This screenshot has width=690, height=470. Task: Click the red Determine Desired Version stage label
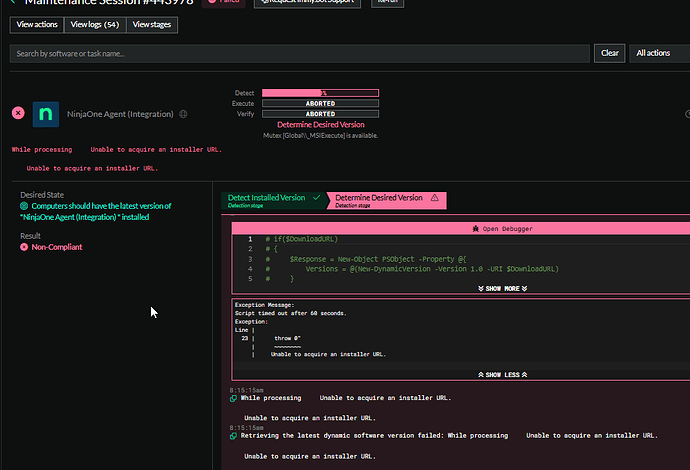point(321,125)
